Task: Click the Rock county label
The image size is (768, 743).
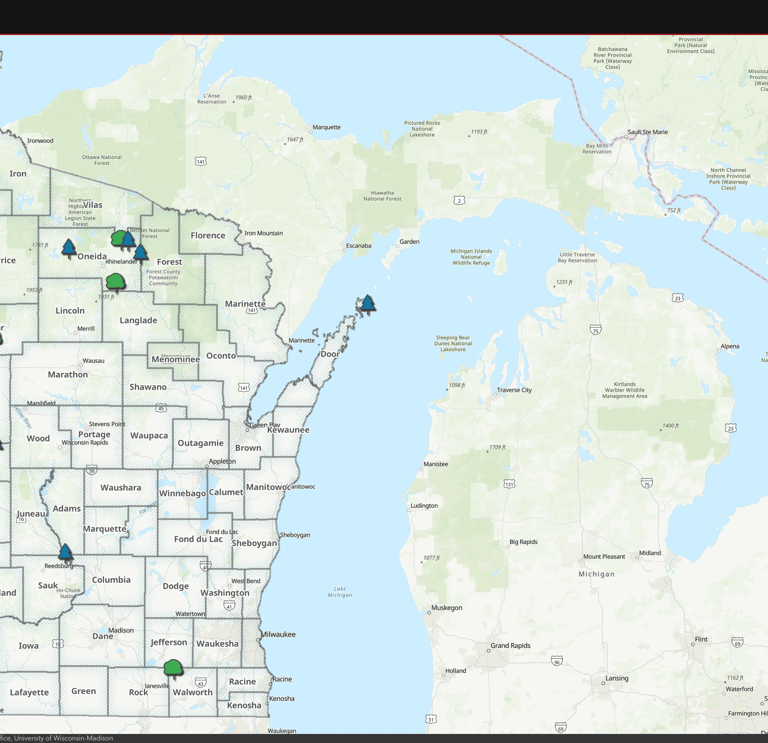Action: pyautogui.click(x=138, y=692)
